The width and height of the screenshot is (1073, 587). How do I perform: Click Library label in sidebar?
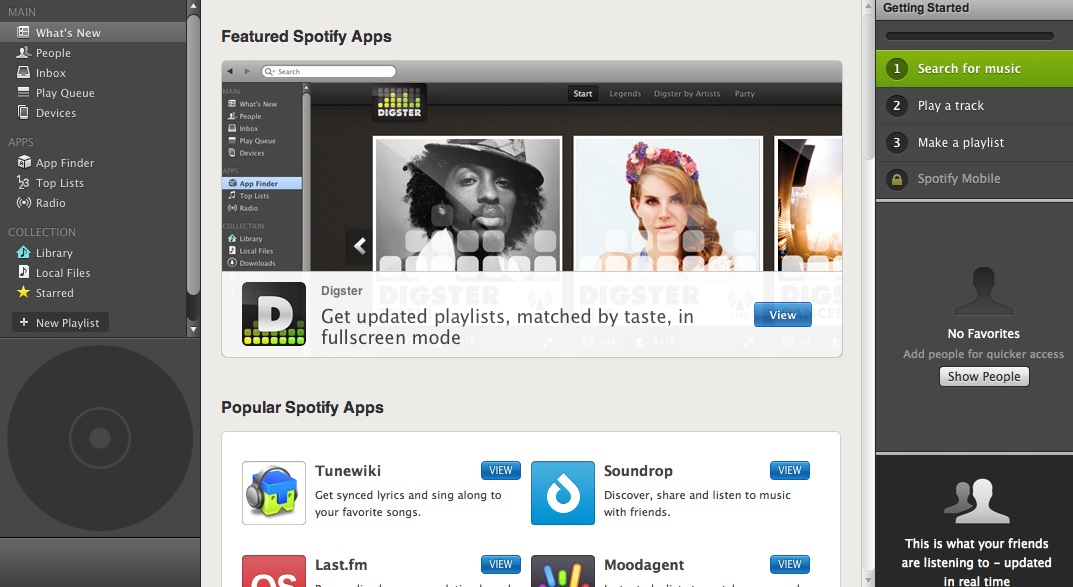coord(54,252)
